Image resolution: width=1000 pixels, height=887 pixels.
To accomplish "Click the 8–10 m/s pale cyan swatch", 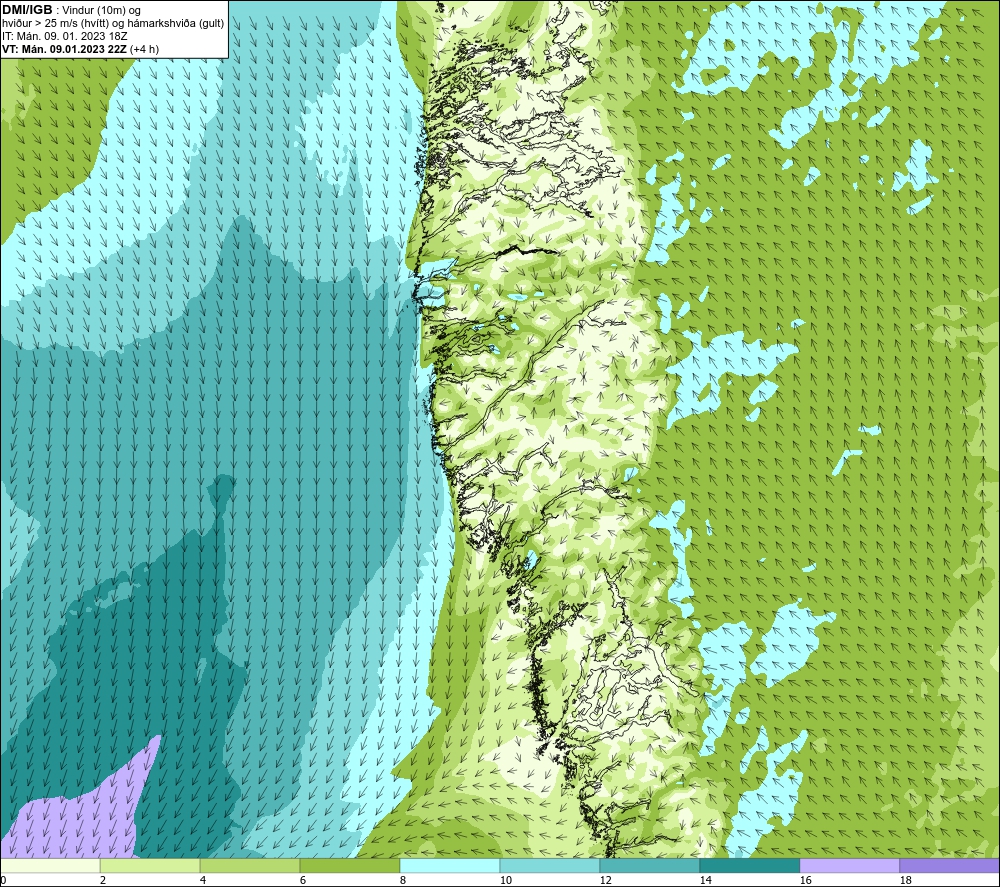I will click(450, 865).
